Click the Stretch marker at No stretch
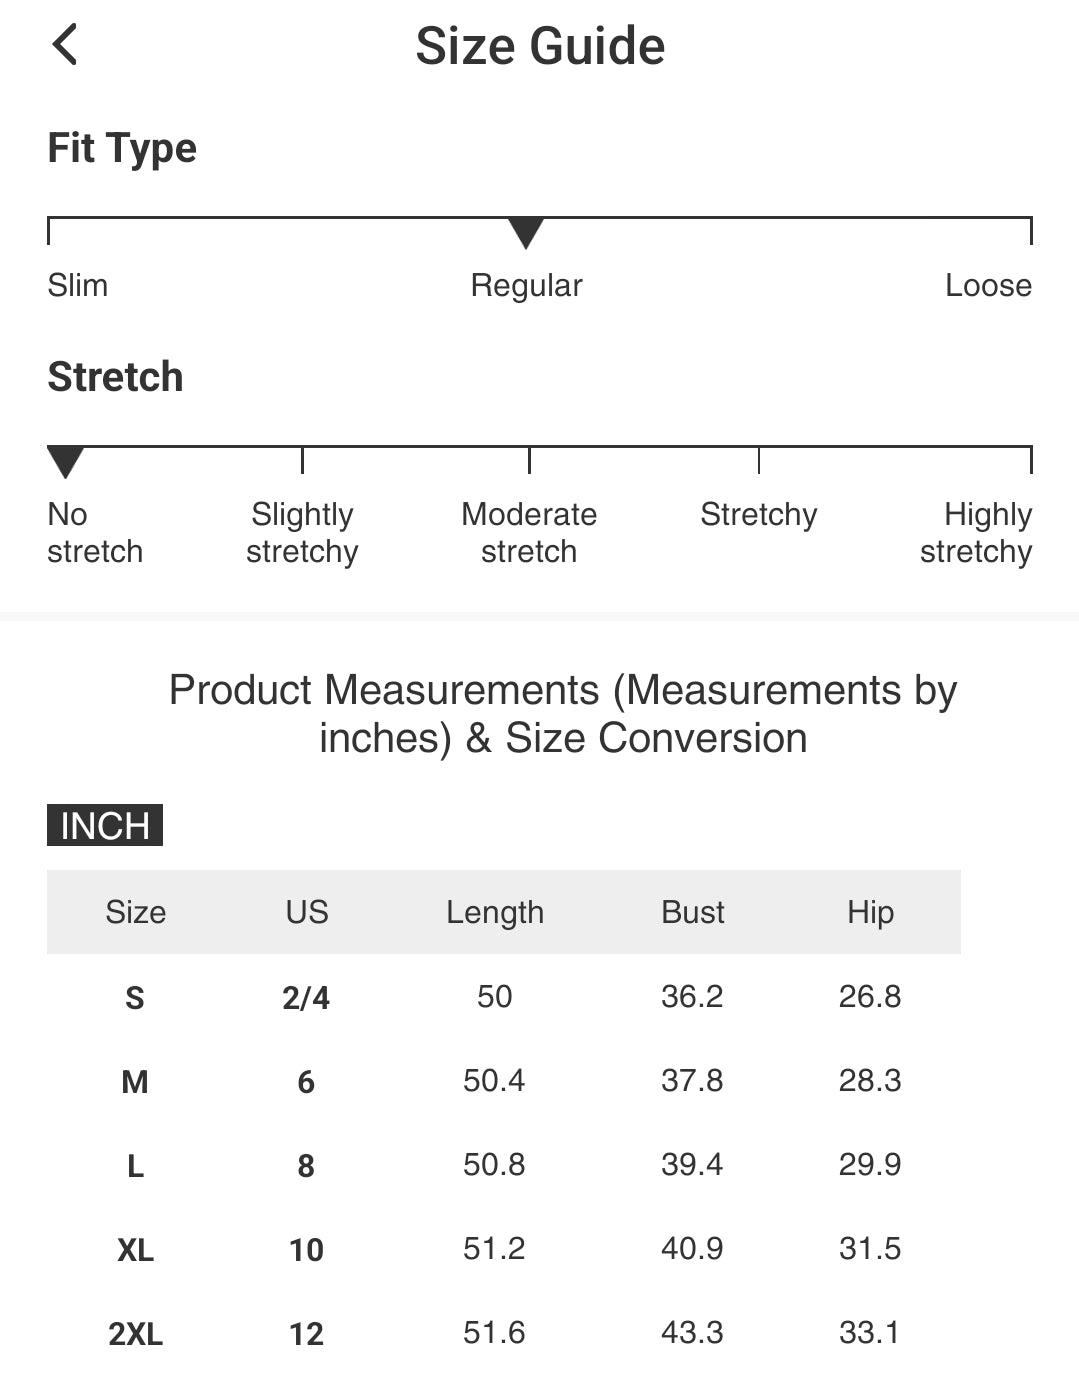Screen dimensions: 1079x1378 (x=65, y=463)
